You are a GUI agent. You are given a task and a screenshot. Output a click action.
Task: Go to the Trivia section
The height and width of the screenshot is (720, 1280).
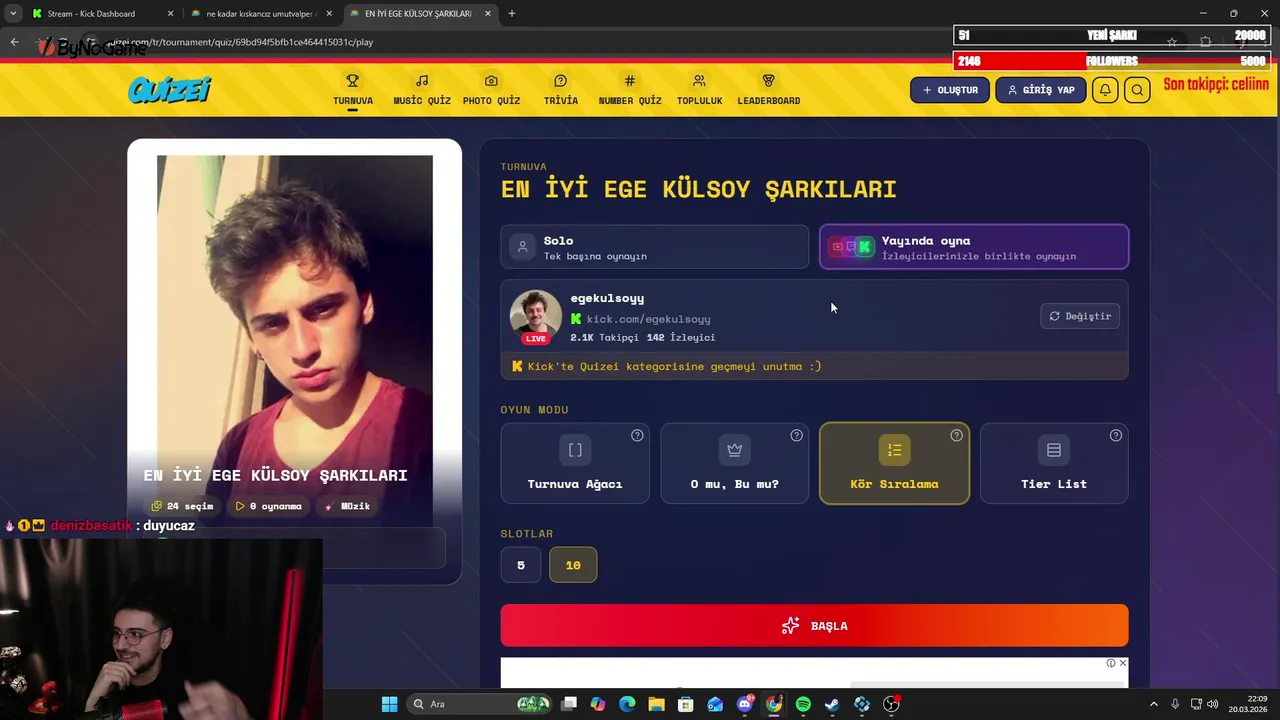pyautogui.click(x=561, y=90)
